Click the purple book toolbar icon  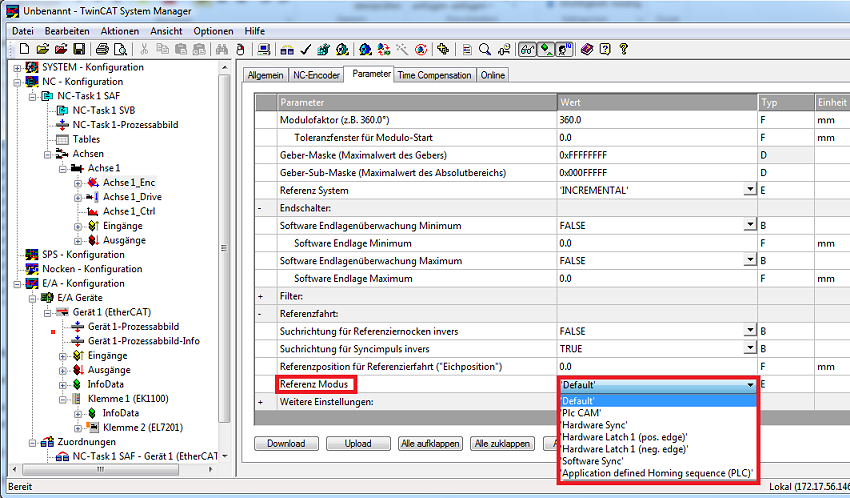coord(587,49)
